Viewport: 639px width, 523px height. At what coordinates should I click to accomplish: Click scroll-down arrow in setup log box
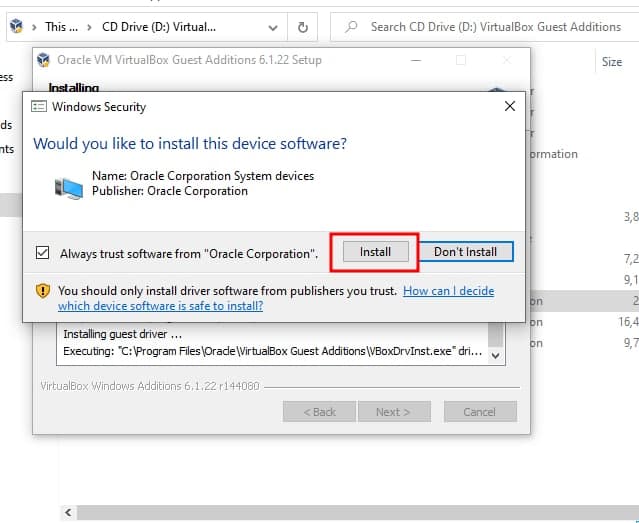pos(496,355)
